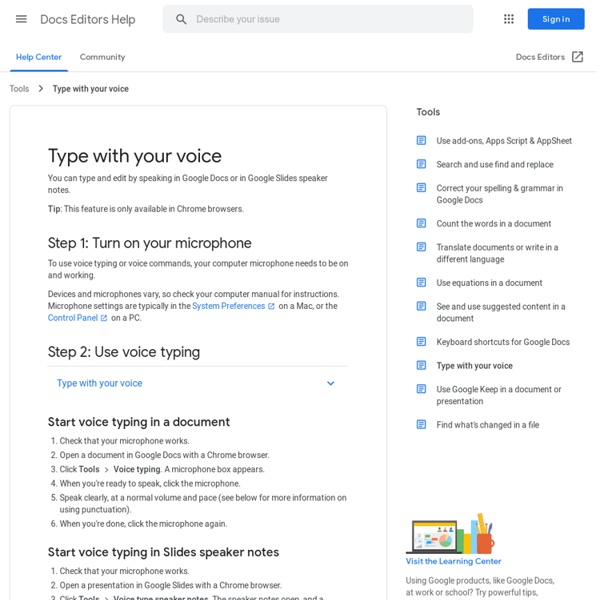Viewport: 600px width, 600px height.
Task: Click the Type with your voice breadcrumb text
Action: click(90, 89)
